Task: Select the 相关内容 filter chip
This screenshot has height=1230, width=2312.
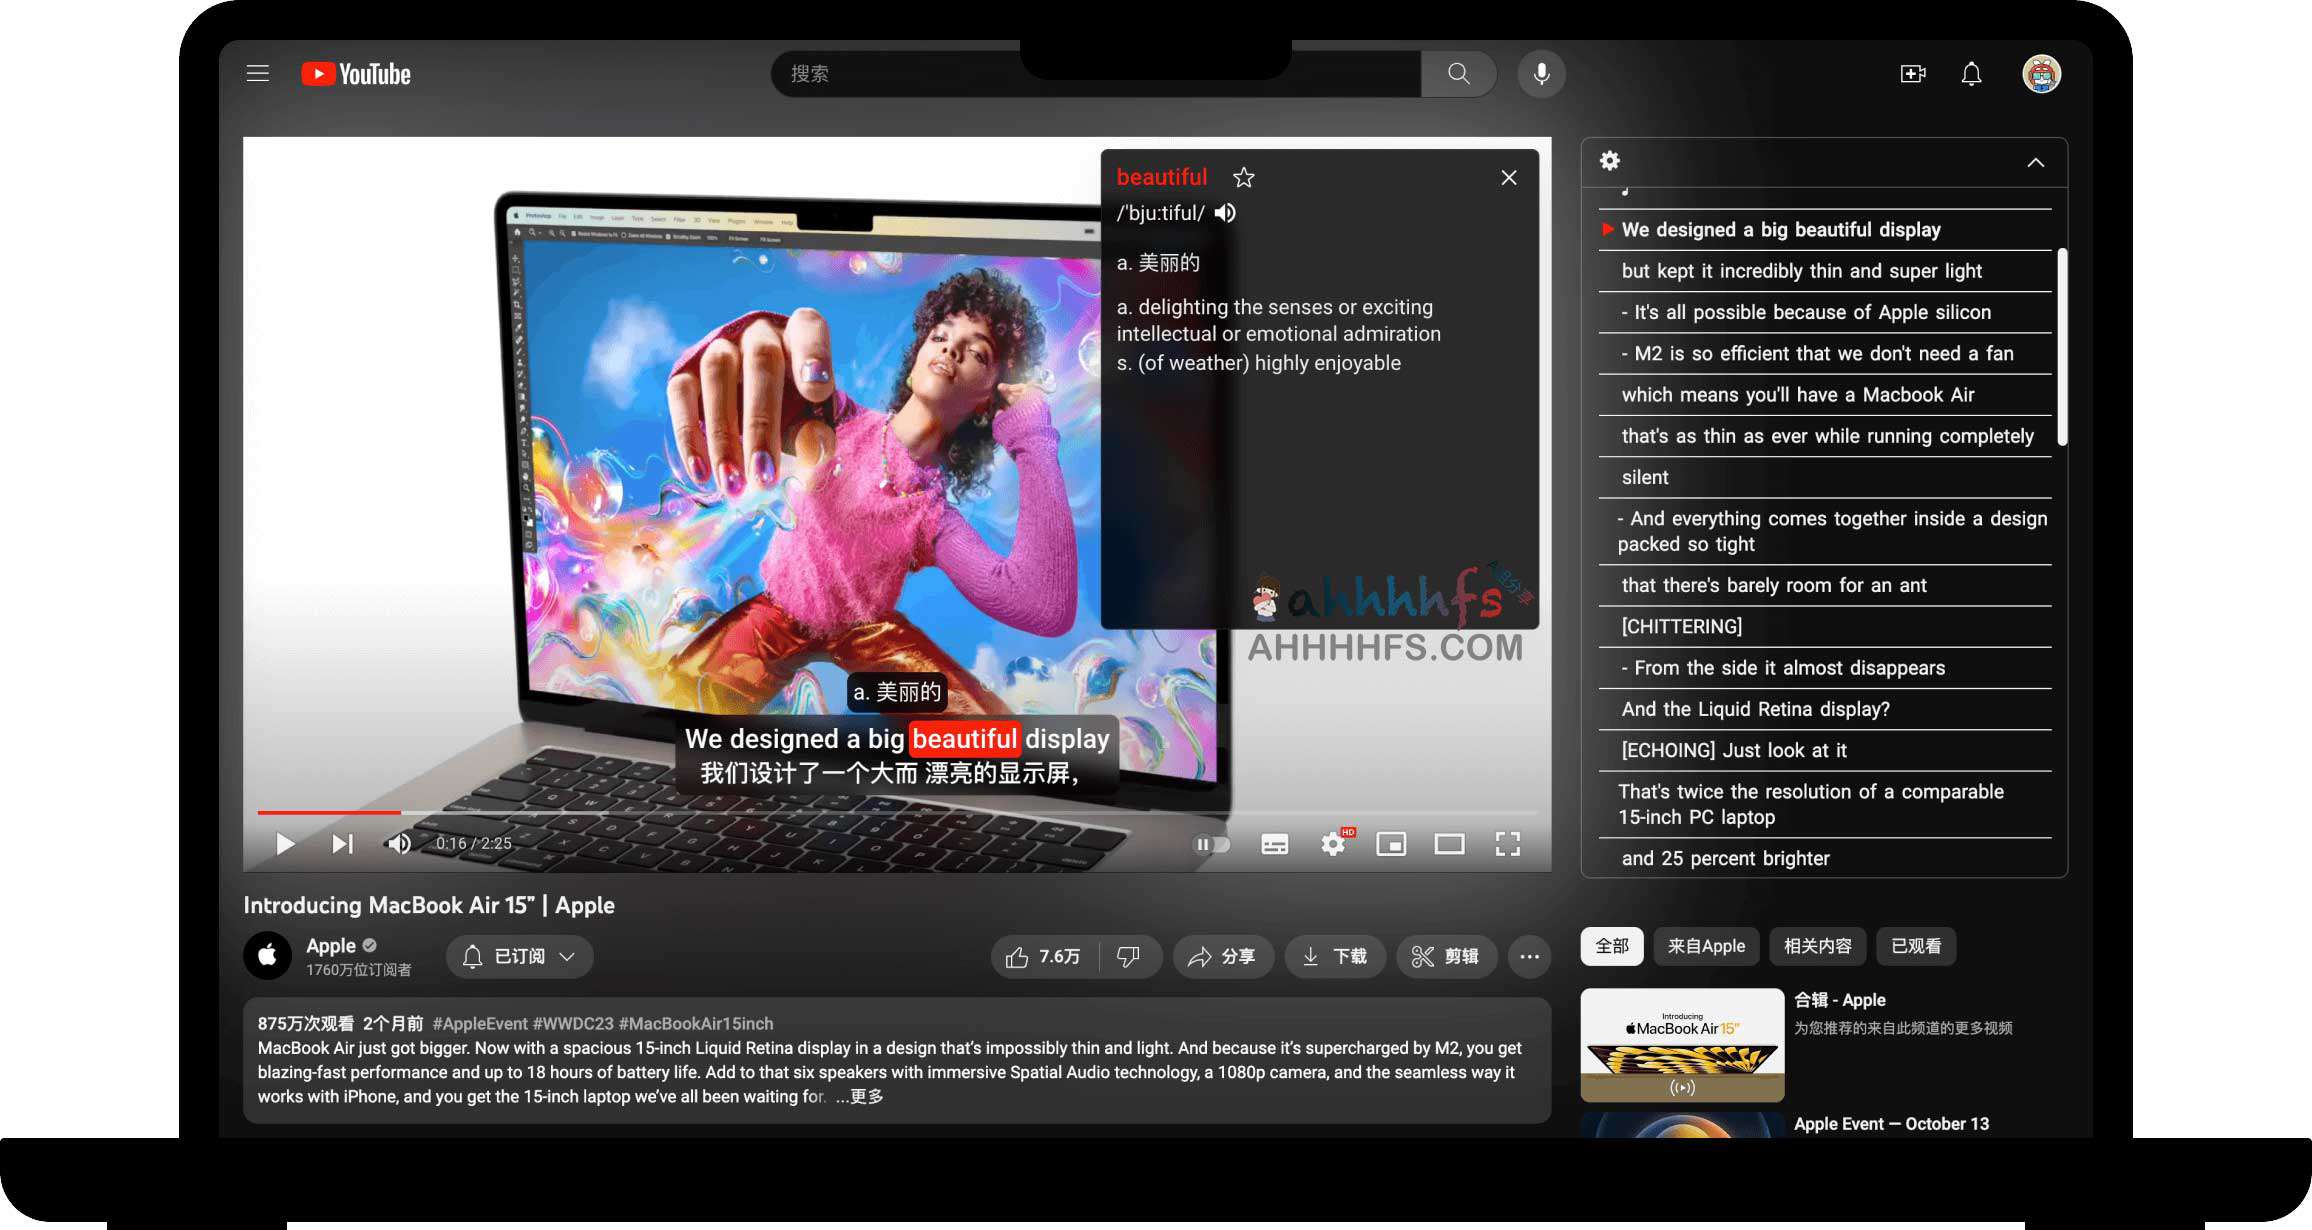Action: point(1817,946)
